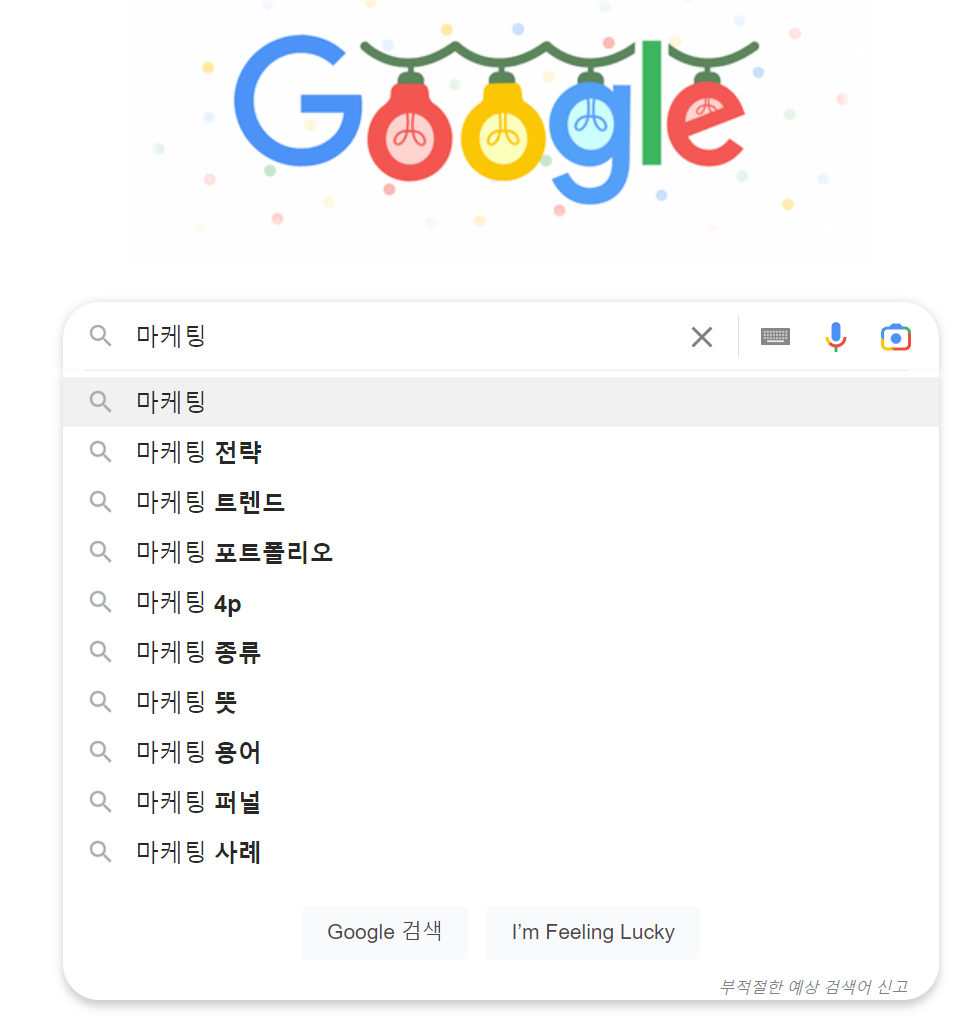Click the magnifier icon beside 마케팅 뜻

[100, 701]
